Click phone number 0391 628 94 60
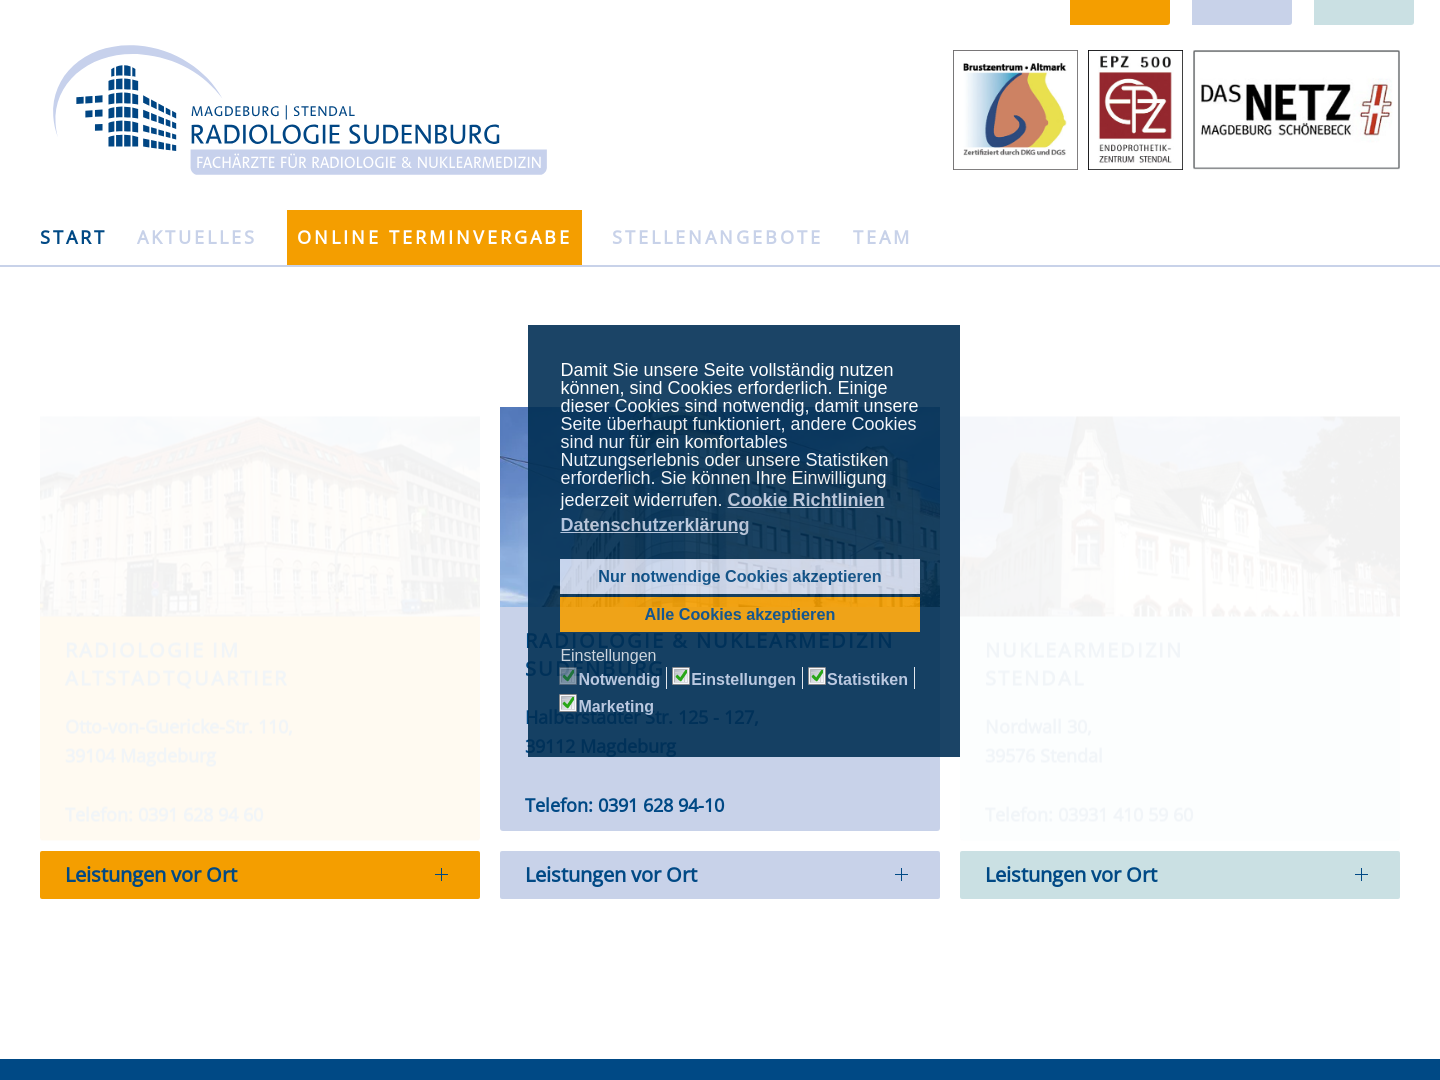Viewport: 1440px width, 1080px height. [x=201, y=815]
